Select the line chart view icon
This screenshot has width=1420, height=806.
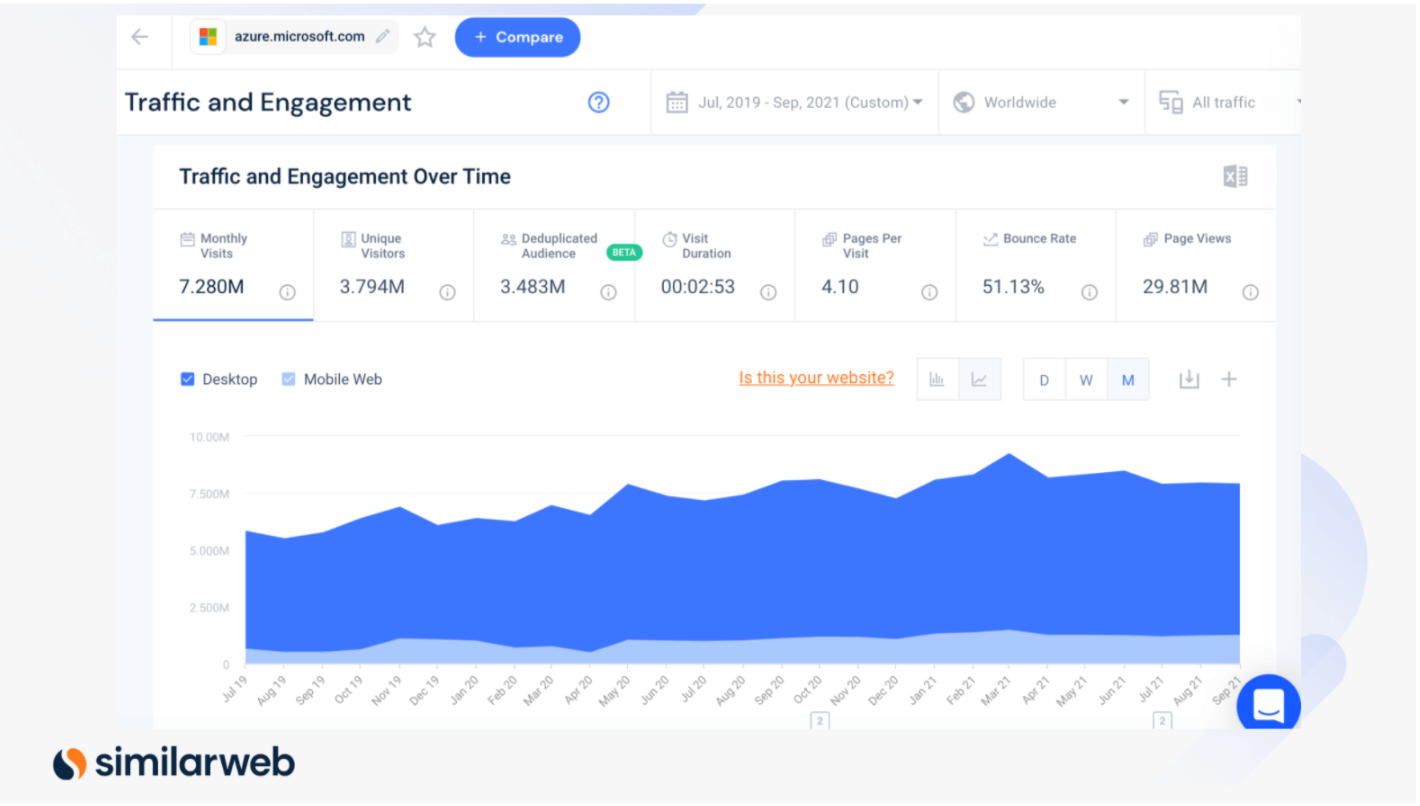(979, 380)
